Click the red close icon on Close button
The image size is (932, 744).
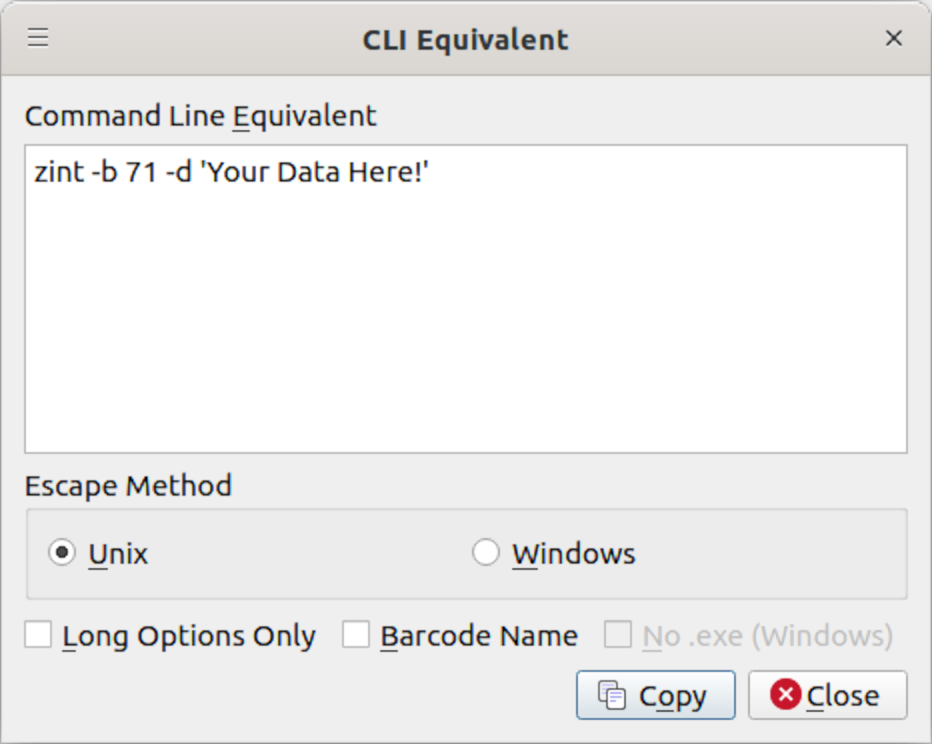coord(785,694)
